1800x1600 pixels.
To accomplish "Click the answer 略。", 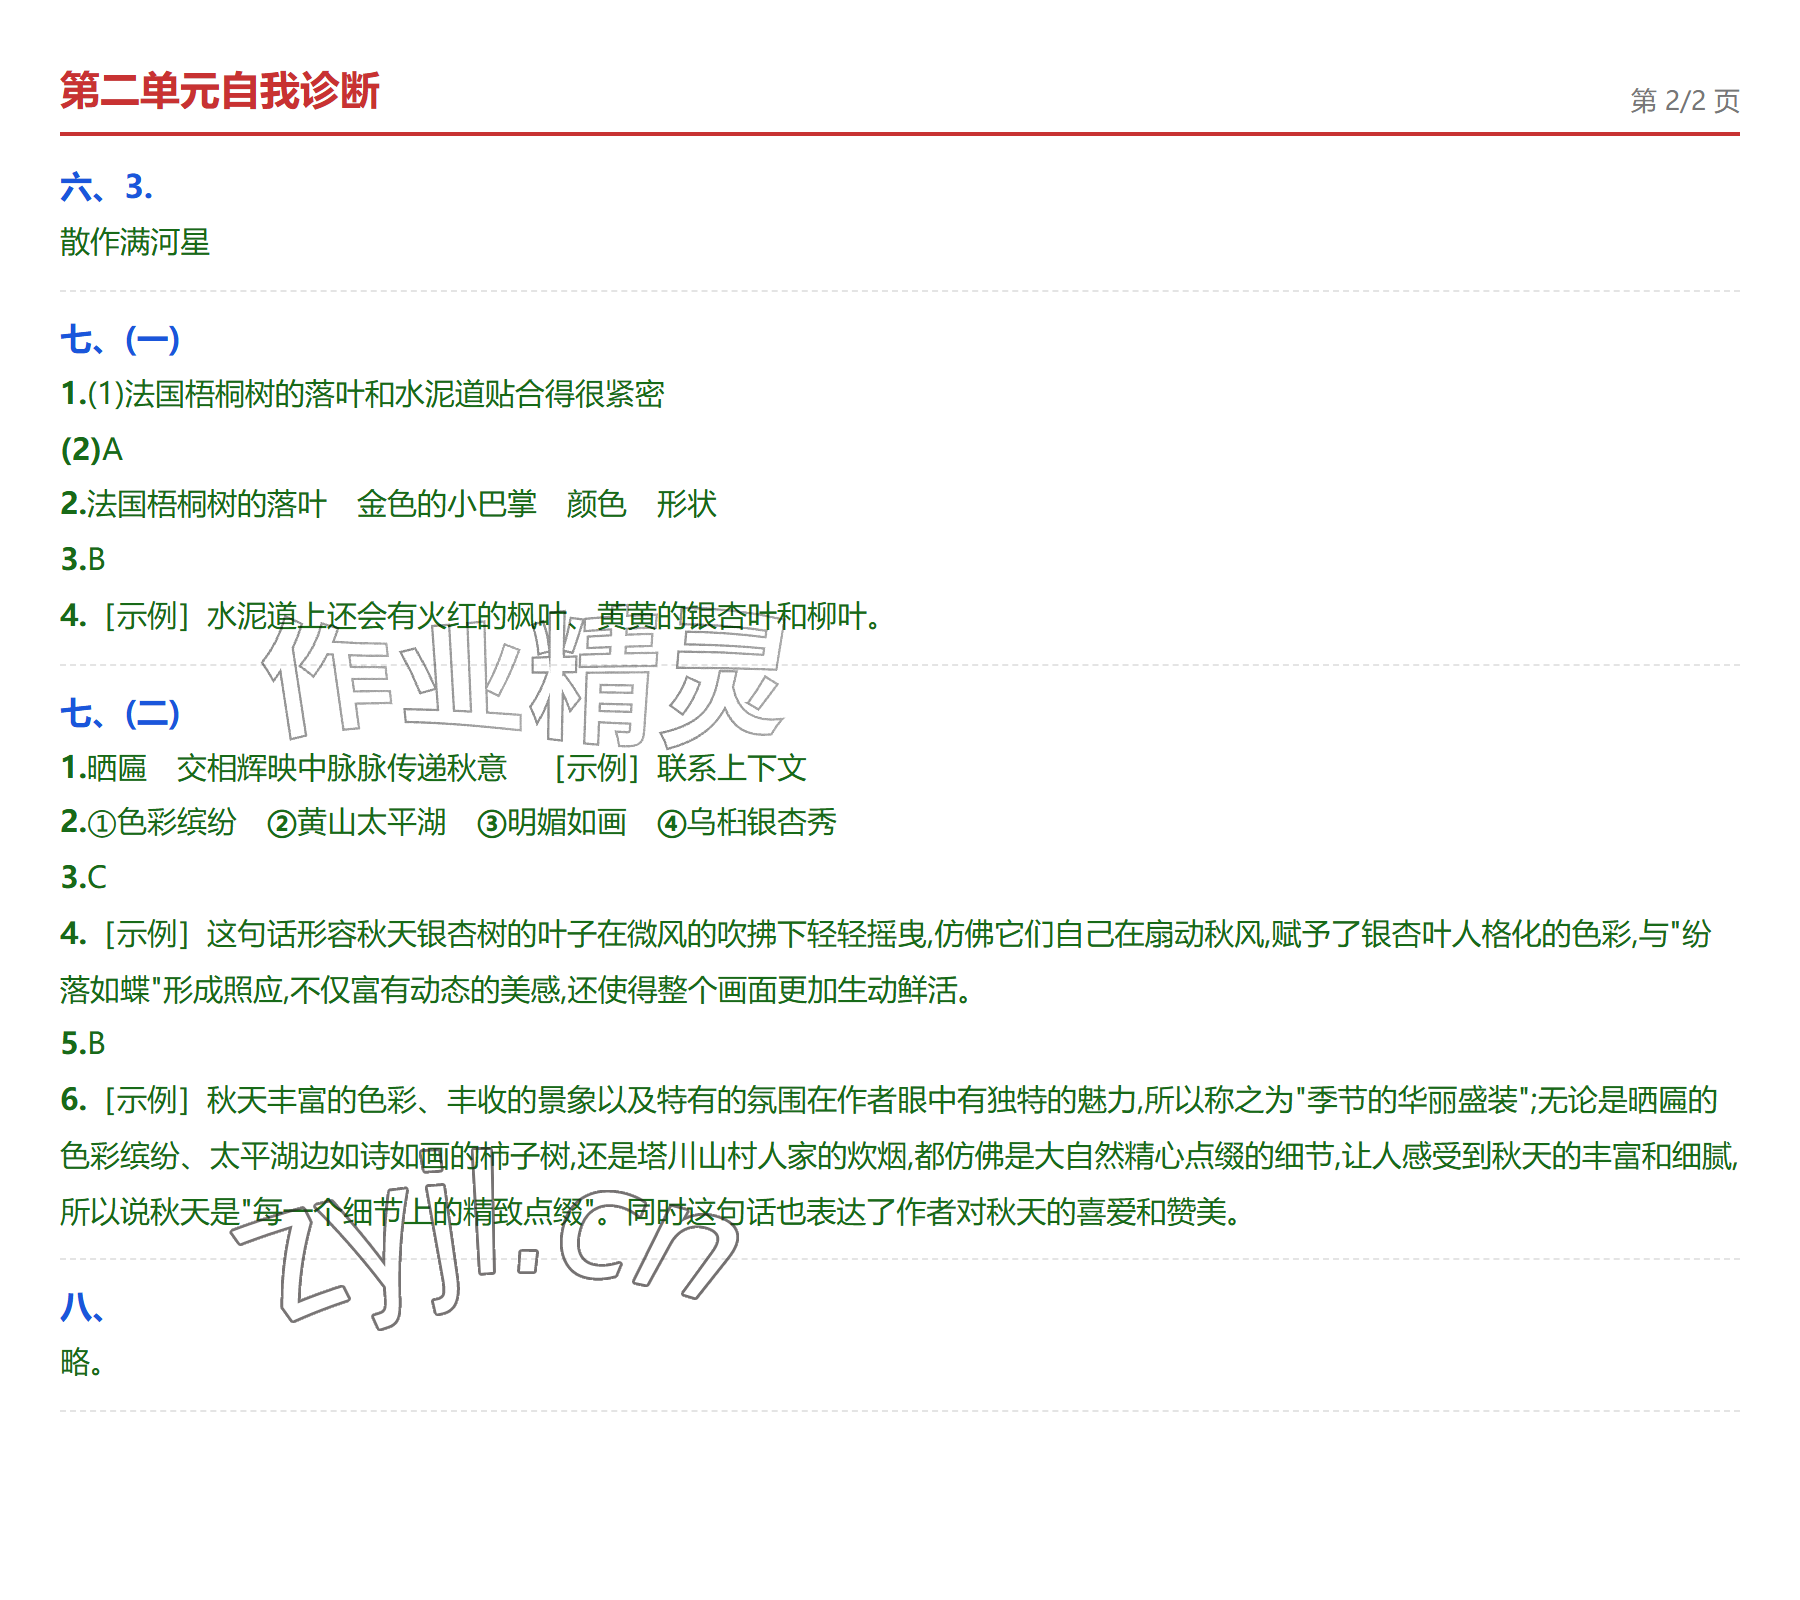I will [82, 1362].
